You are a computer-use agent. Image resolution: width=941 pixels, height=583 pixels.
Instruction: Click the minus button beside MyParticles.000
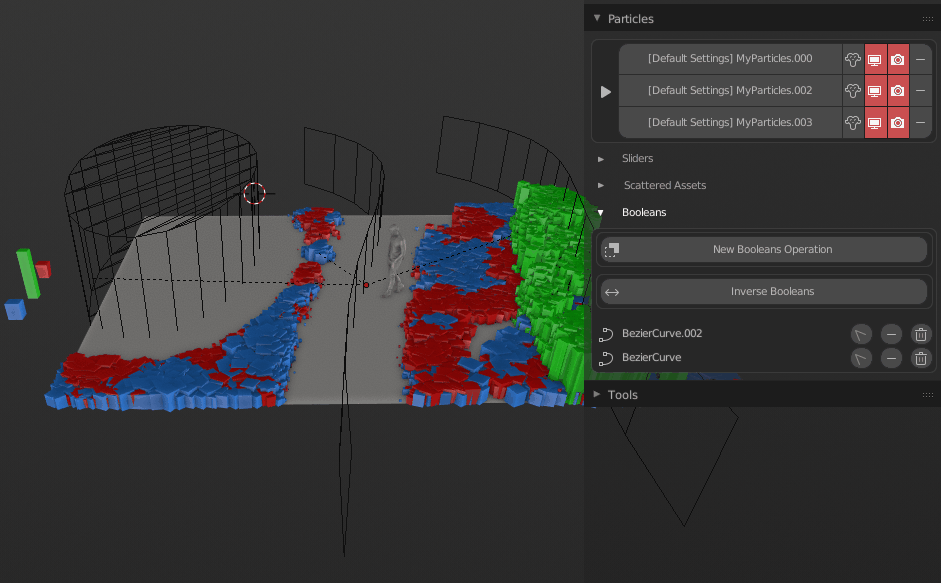pos(920,59)
